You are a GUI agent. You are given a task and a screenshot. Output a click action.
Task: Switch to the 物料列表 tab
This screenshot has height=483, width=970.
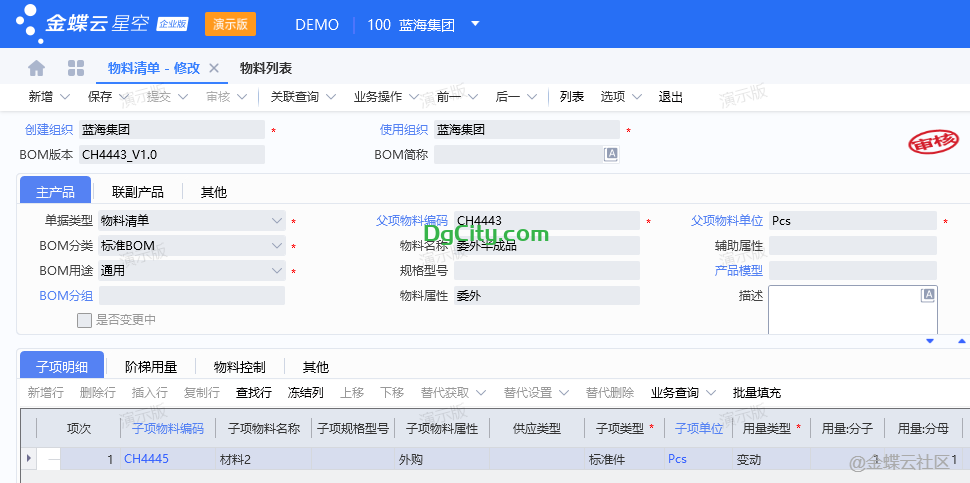(266, 68)
